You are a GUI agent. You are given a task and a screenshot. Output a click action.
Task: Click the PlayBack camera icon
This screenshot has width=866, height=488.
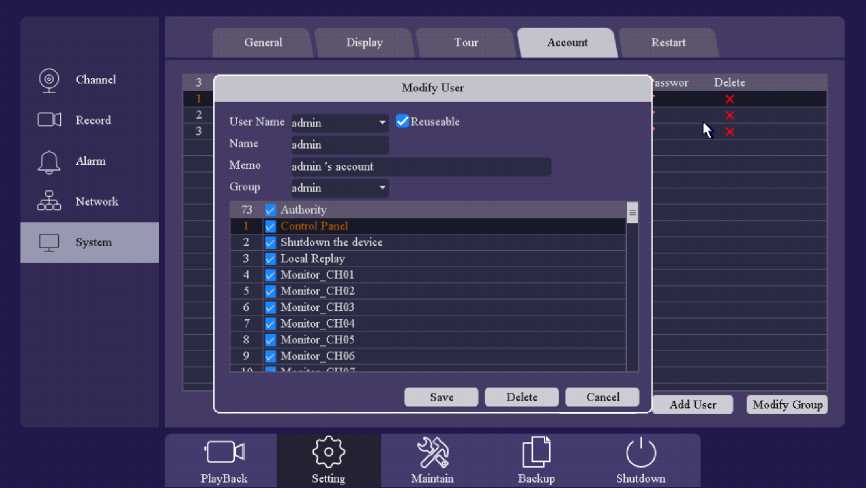point(224,453)
